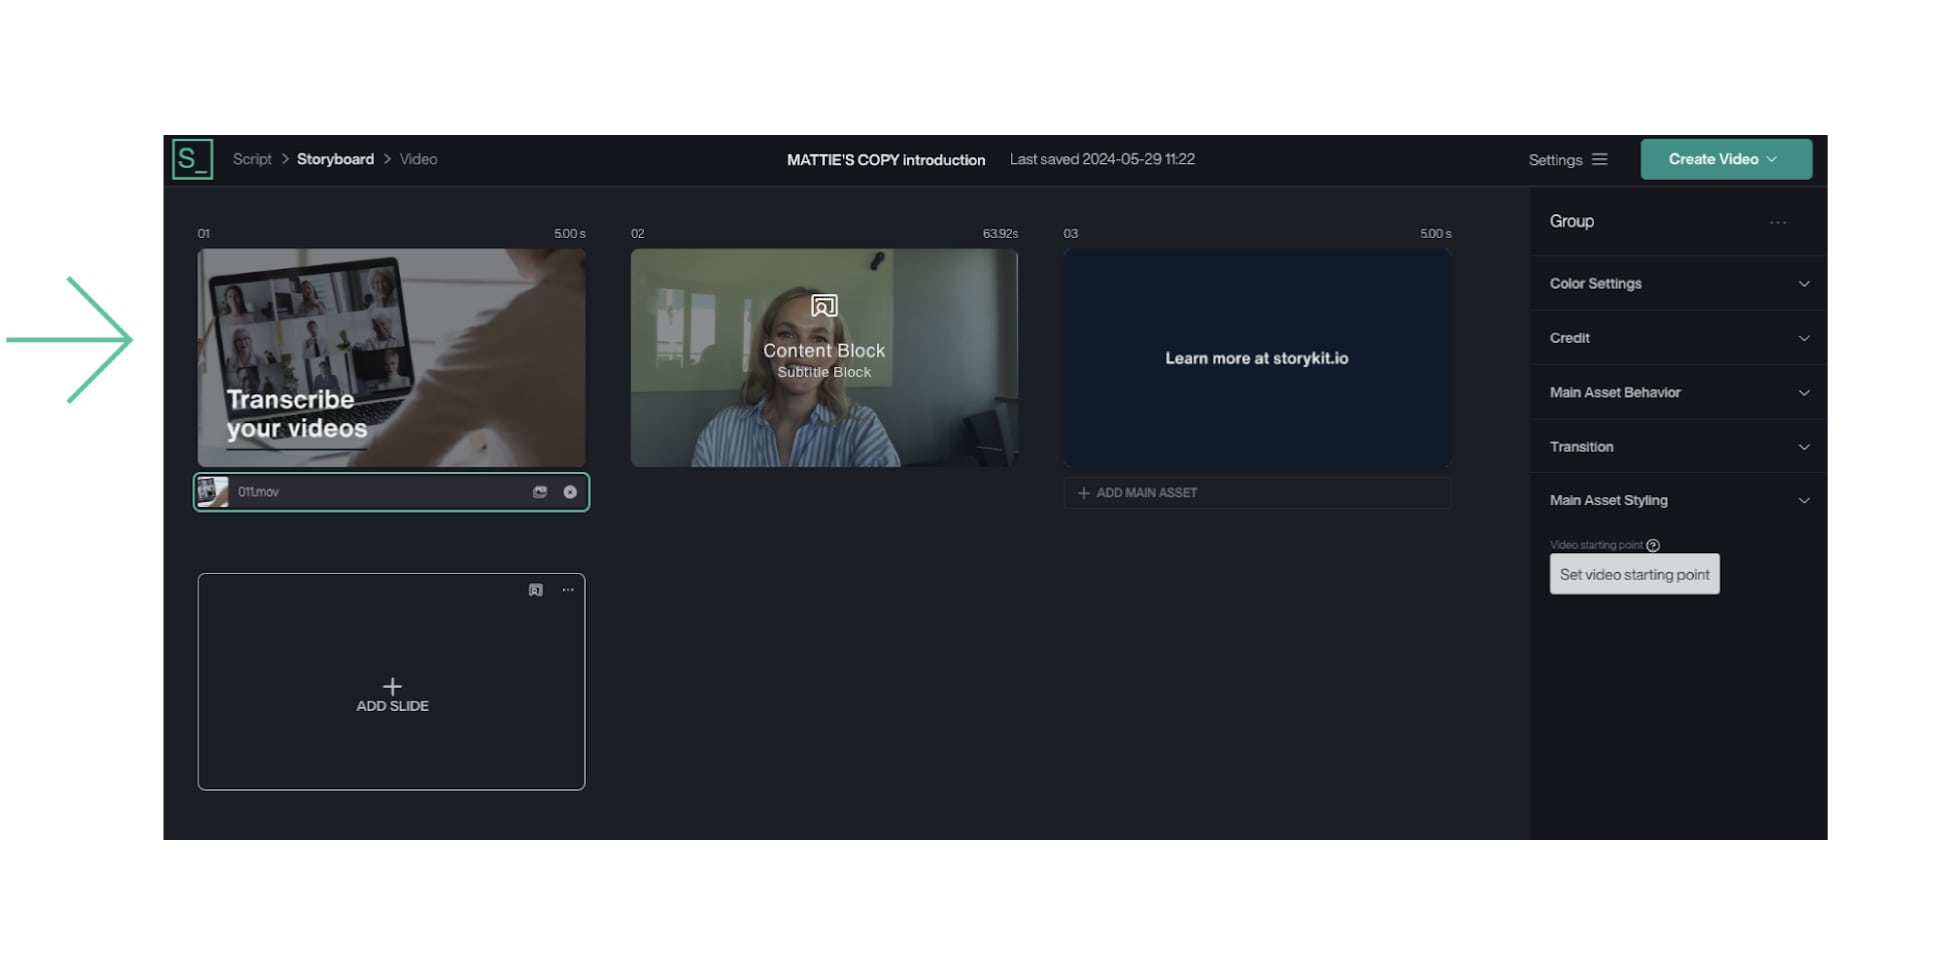Click the block icon on ADD SLIDE card
This screenshot has height=962, width=1958.
click(x=536, y=590)
